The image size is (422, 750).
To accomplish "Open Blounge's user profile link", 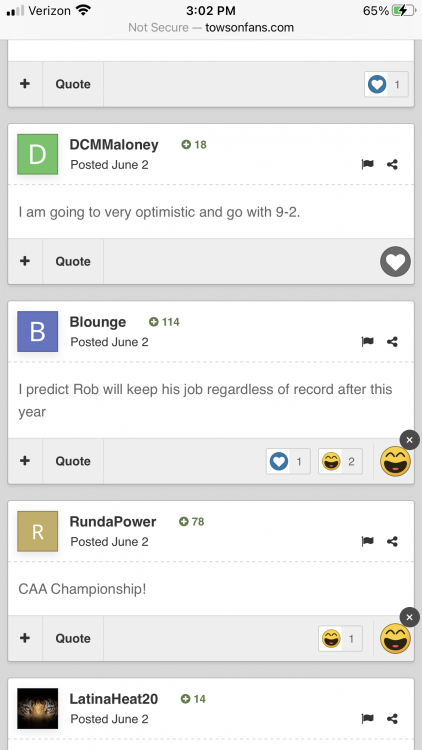I will 98,322.
